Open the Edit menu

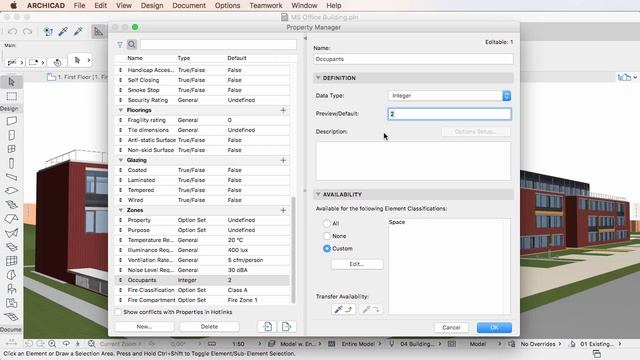(100, 5)
